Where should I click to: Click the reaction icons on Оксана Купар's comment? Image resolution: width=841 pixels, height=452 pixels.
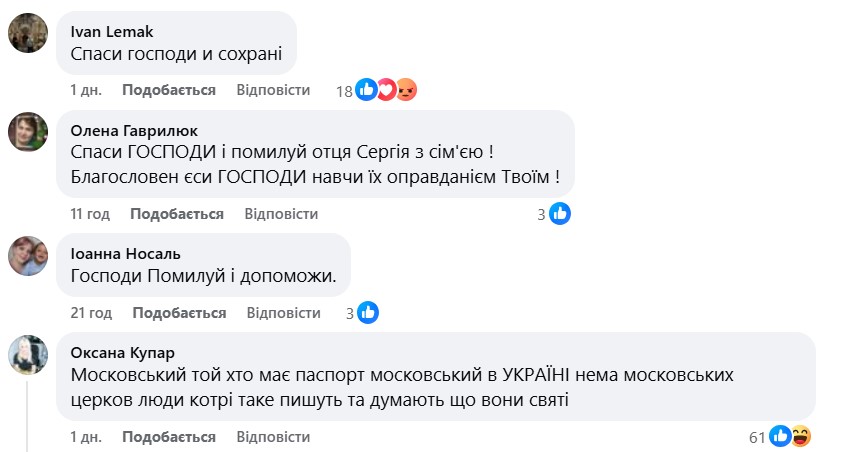(789, 437)
